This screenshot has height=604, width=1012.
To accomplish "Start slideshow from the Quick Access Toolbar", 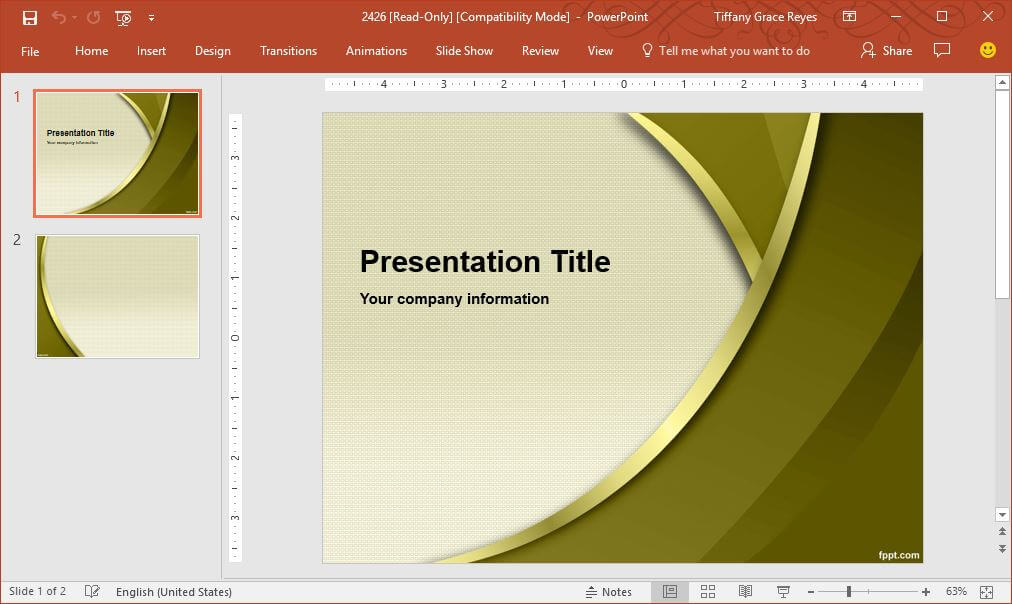I will click(x=122, y=17).
